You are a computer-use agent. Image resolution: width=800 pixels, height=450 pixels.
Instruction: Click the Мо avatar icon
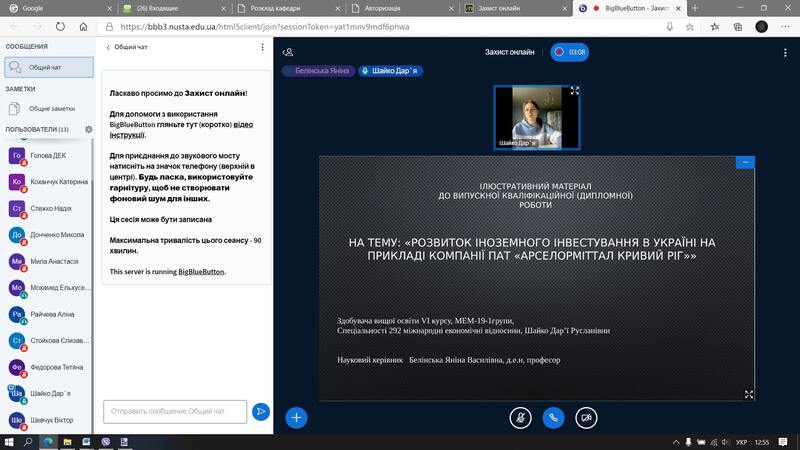[17, 288]
